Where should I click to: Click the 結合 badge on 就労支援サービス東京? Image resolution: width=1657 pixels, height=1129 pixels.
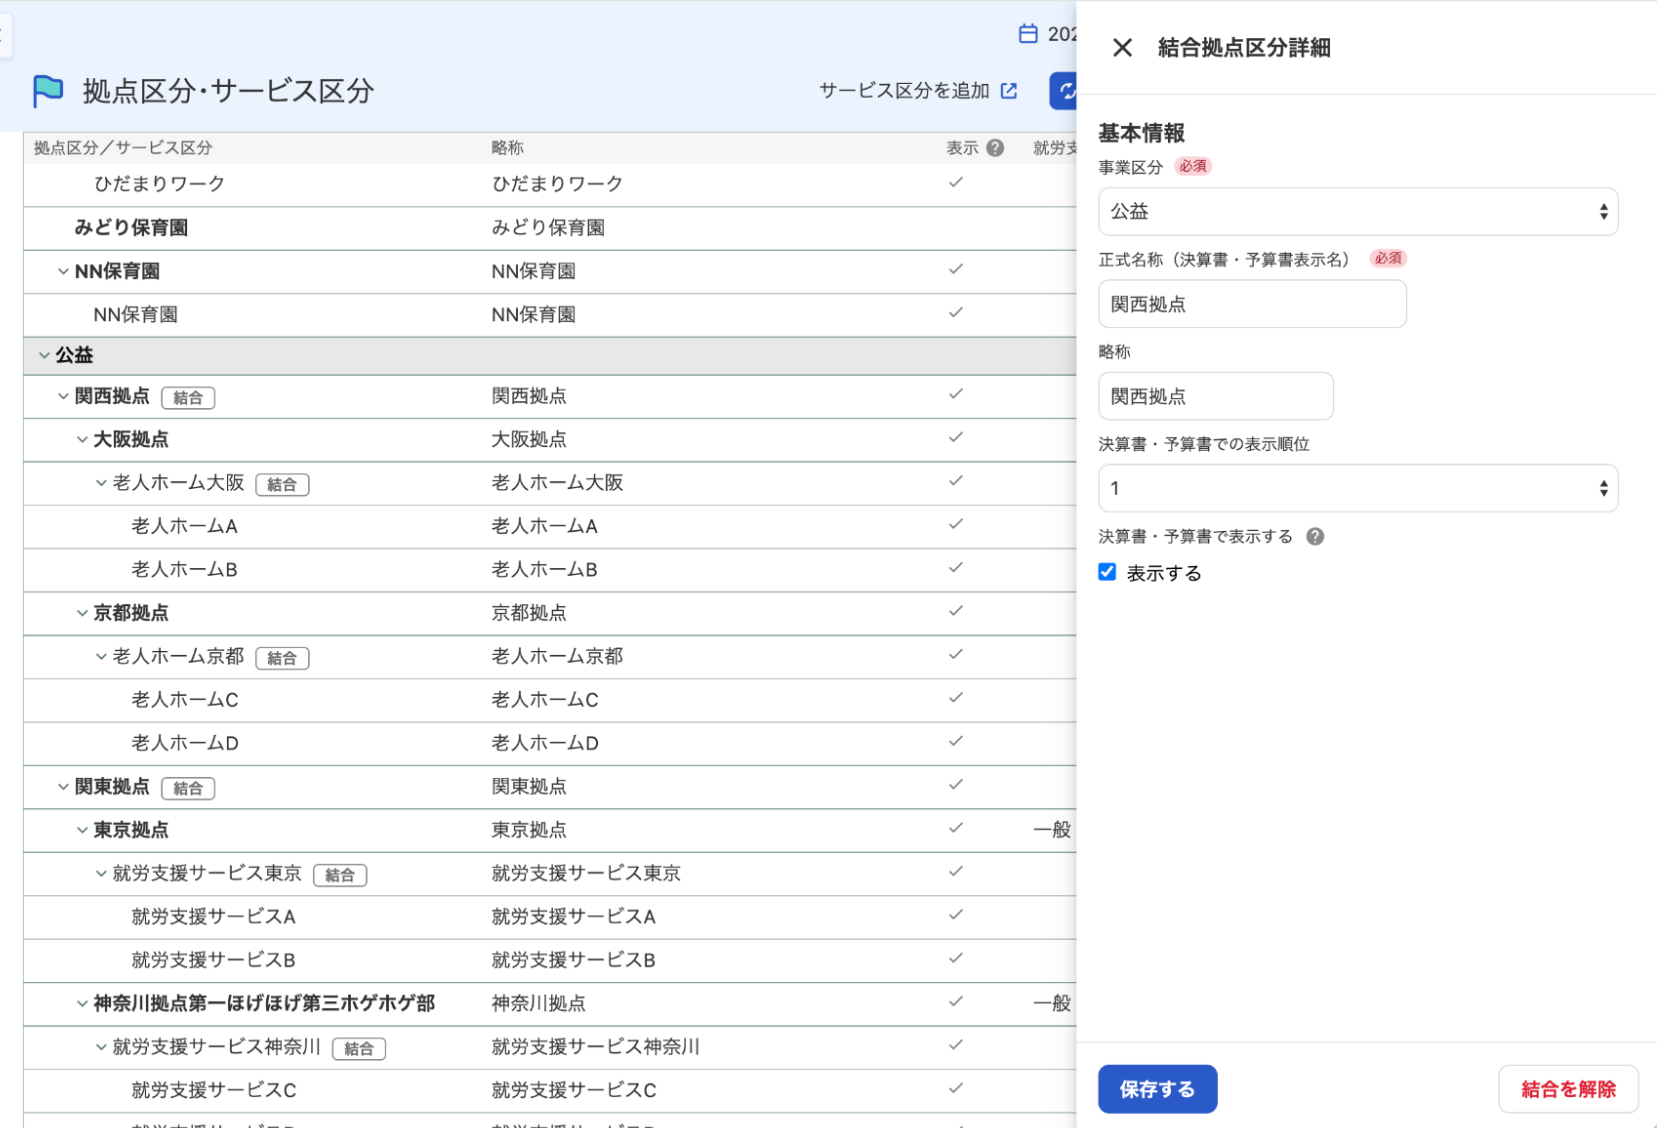click(x=340, y=875)
